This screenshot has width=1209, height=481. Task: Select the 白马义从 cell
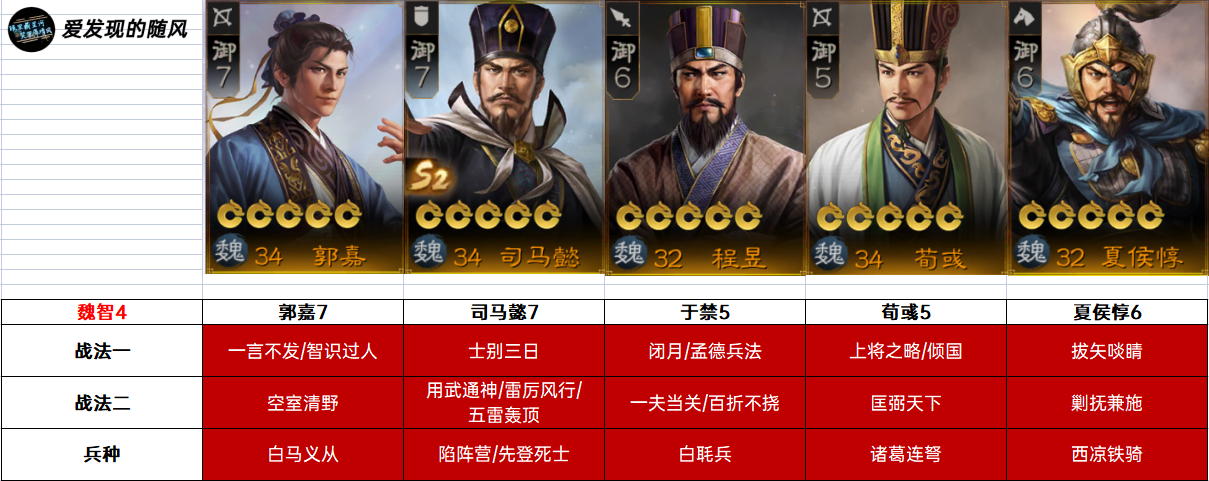303,454
